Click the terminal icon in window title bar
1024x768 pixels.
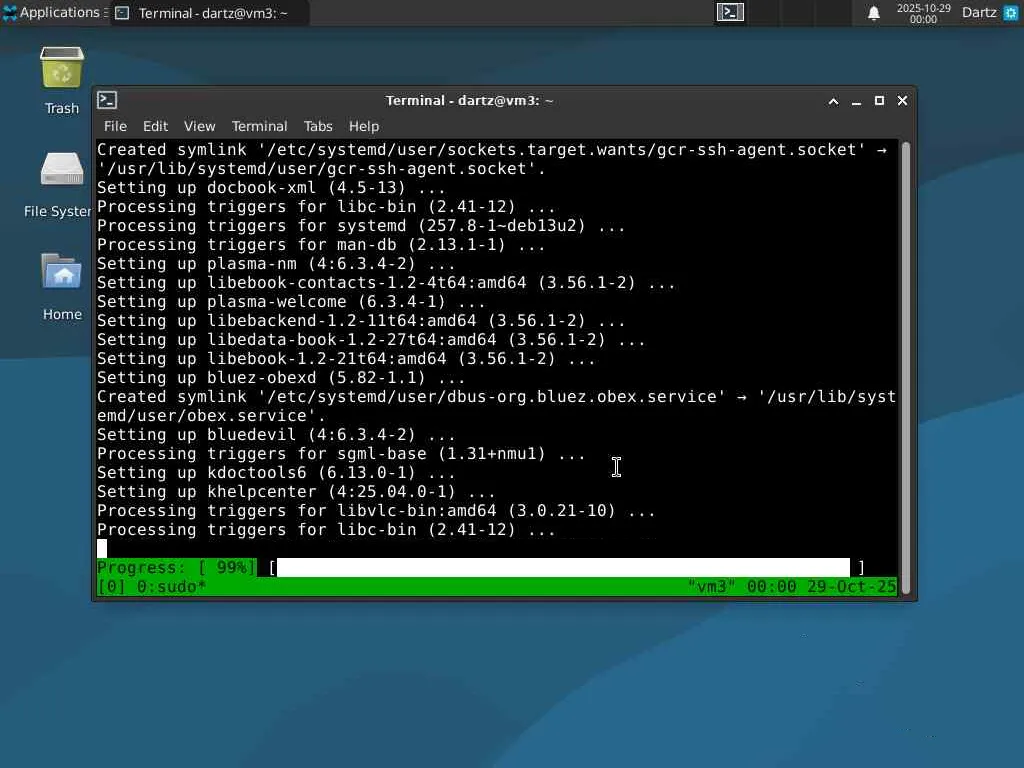point(107,100)
